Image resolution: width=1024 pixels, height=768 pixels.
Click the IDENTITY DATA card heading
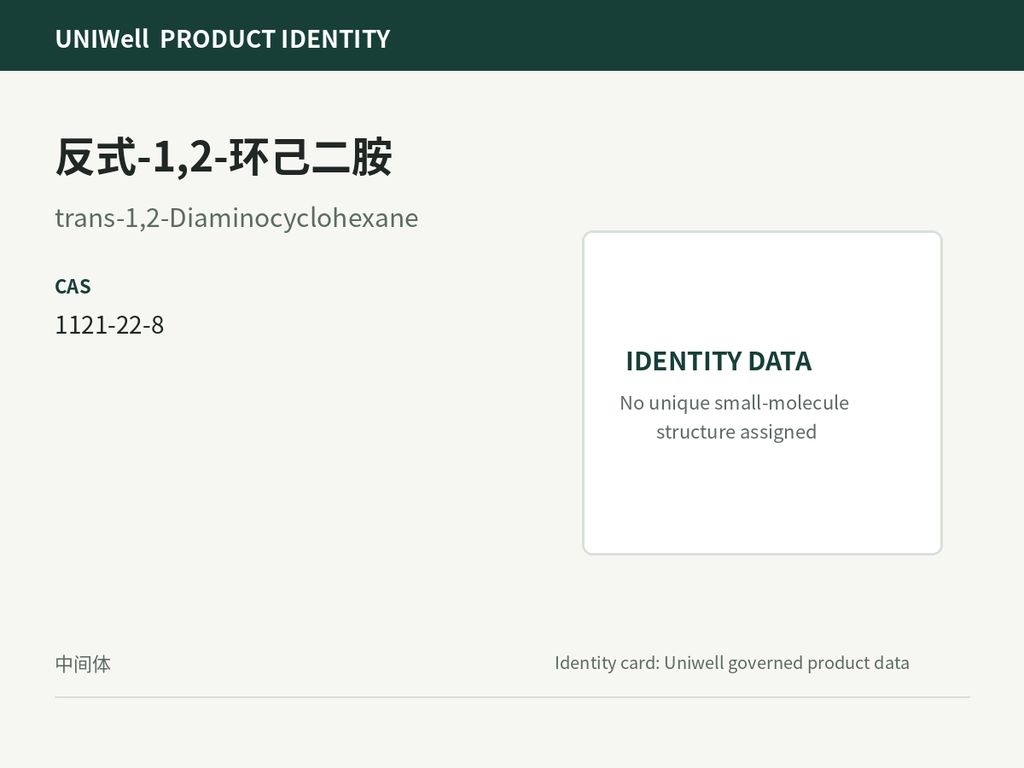click(718, 361)
